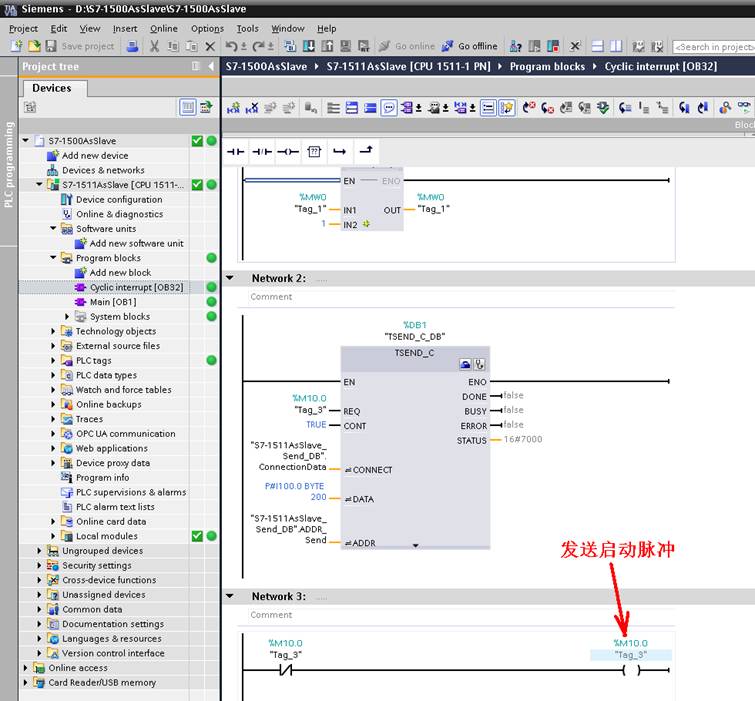Click the Close branch icon
This screenshot has width=755, height=701.
(366, 150)
